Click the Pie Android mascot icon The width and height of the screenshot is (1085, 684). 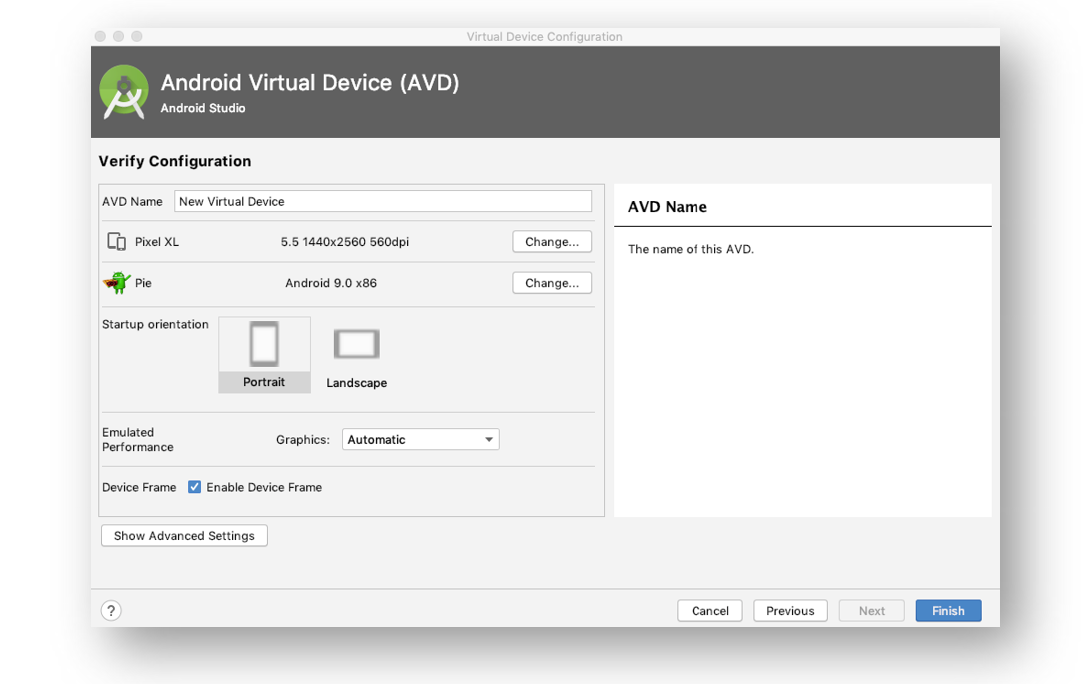[117, 282]
